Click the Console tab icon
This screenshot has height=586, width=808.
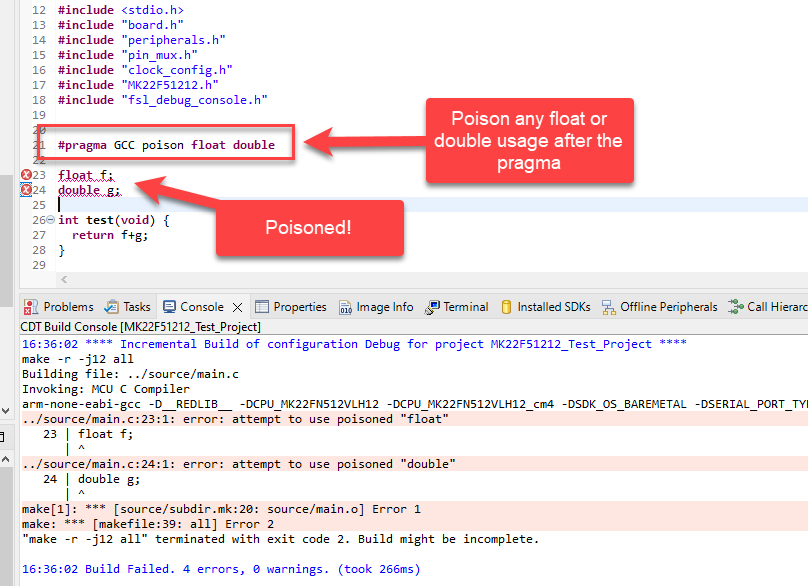coord(169,307)
